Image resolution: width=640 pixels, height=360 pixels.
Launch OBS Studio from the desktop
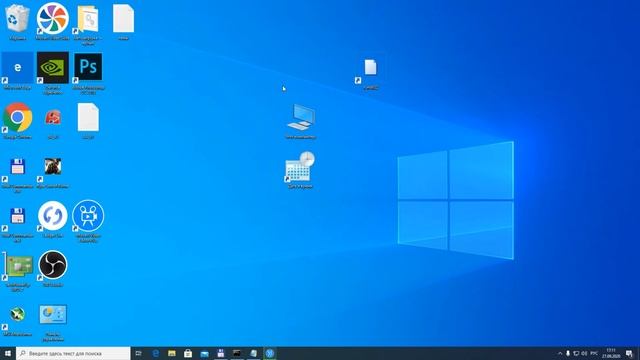tap(53, 265)
